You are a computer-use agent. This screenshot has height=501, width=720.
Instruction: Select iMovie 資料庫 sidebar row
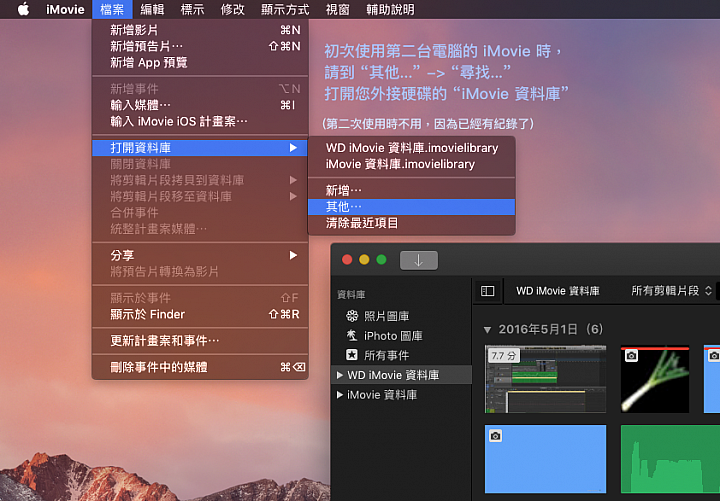pyautogui.click(x=401, y=395)
